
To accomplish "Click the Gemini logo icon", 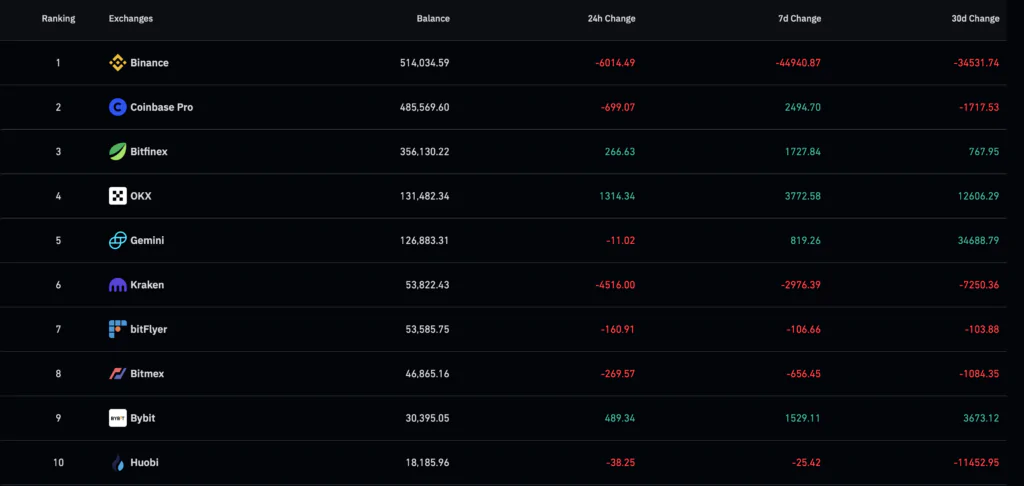I will point(118,240).
